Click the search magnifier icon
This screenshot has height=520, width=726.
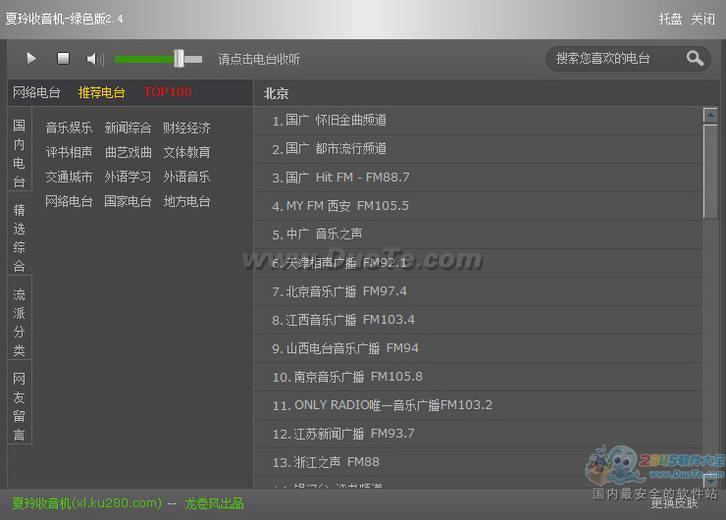click(695, 58)
